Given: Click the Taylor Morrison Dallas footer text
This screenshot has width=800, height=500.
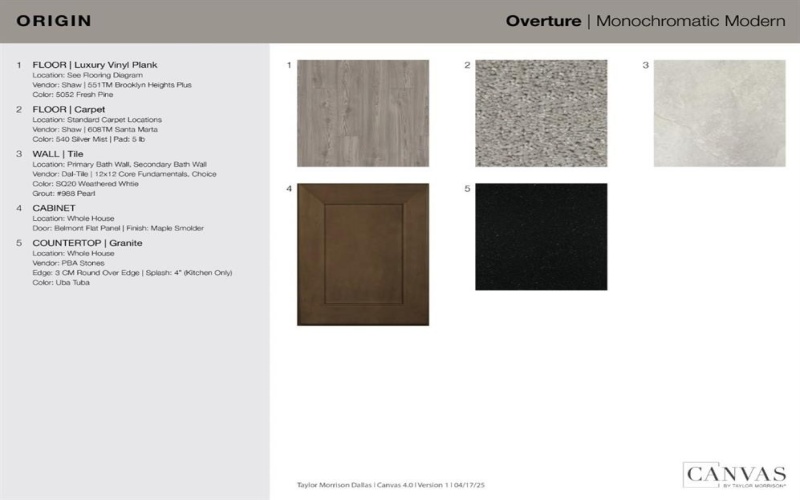Looking at the screenshot, I should [x=391, y=484].
